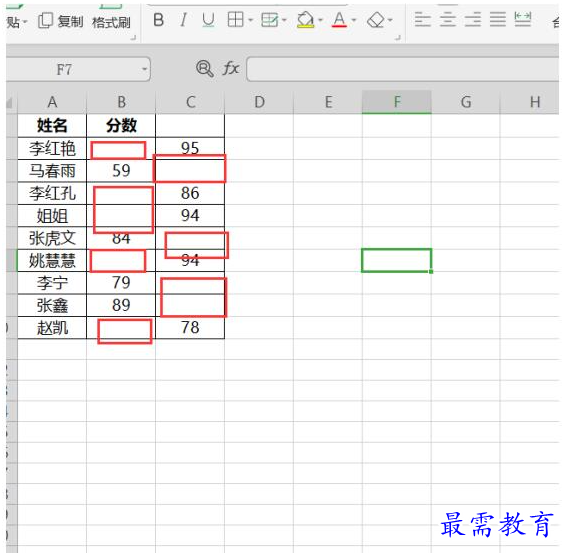Screen dimensions: 562x556
Task: Toggle Underline formatting
Action: 208,20
